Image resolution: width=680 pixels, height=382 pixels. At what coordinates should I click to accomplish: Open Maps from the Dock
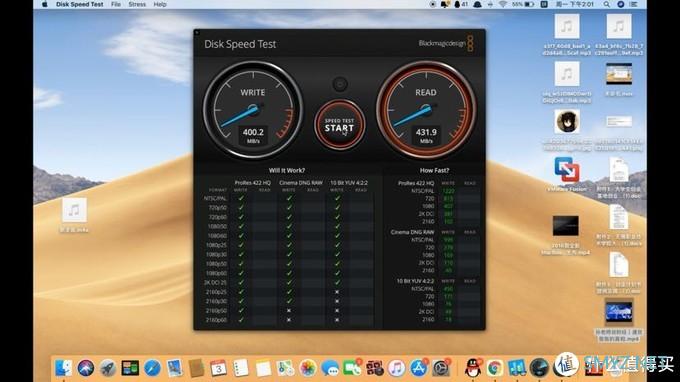click(x=285, y=368)
